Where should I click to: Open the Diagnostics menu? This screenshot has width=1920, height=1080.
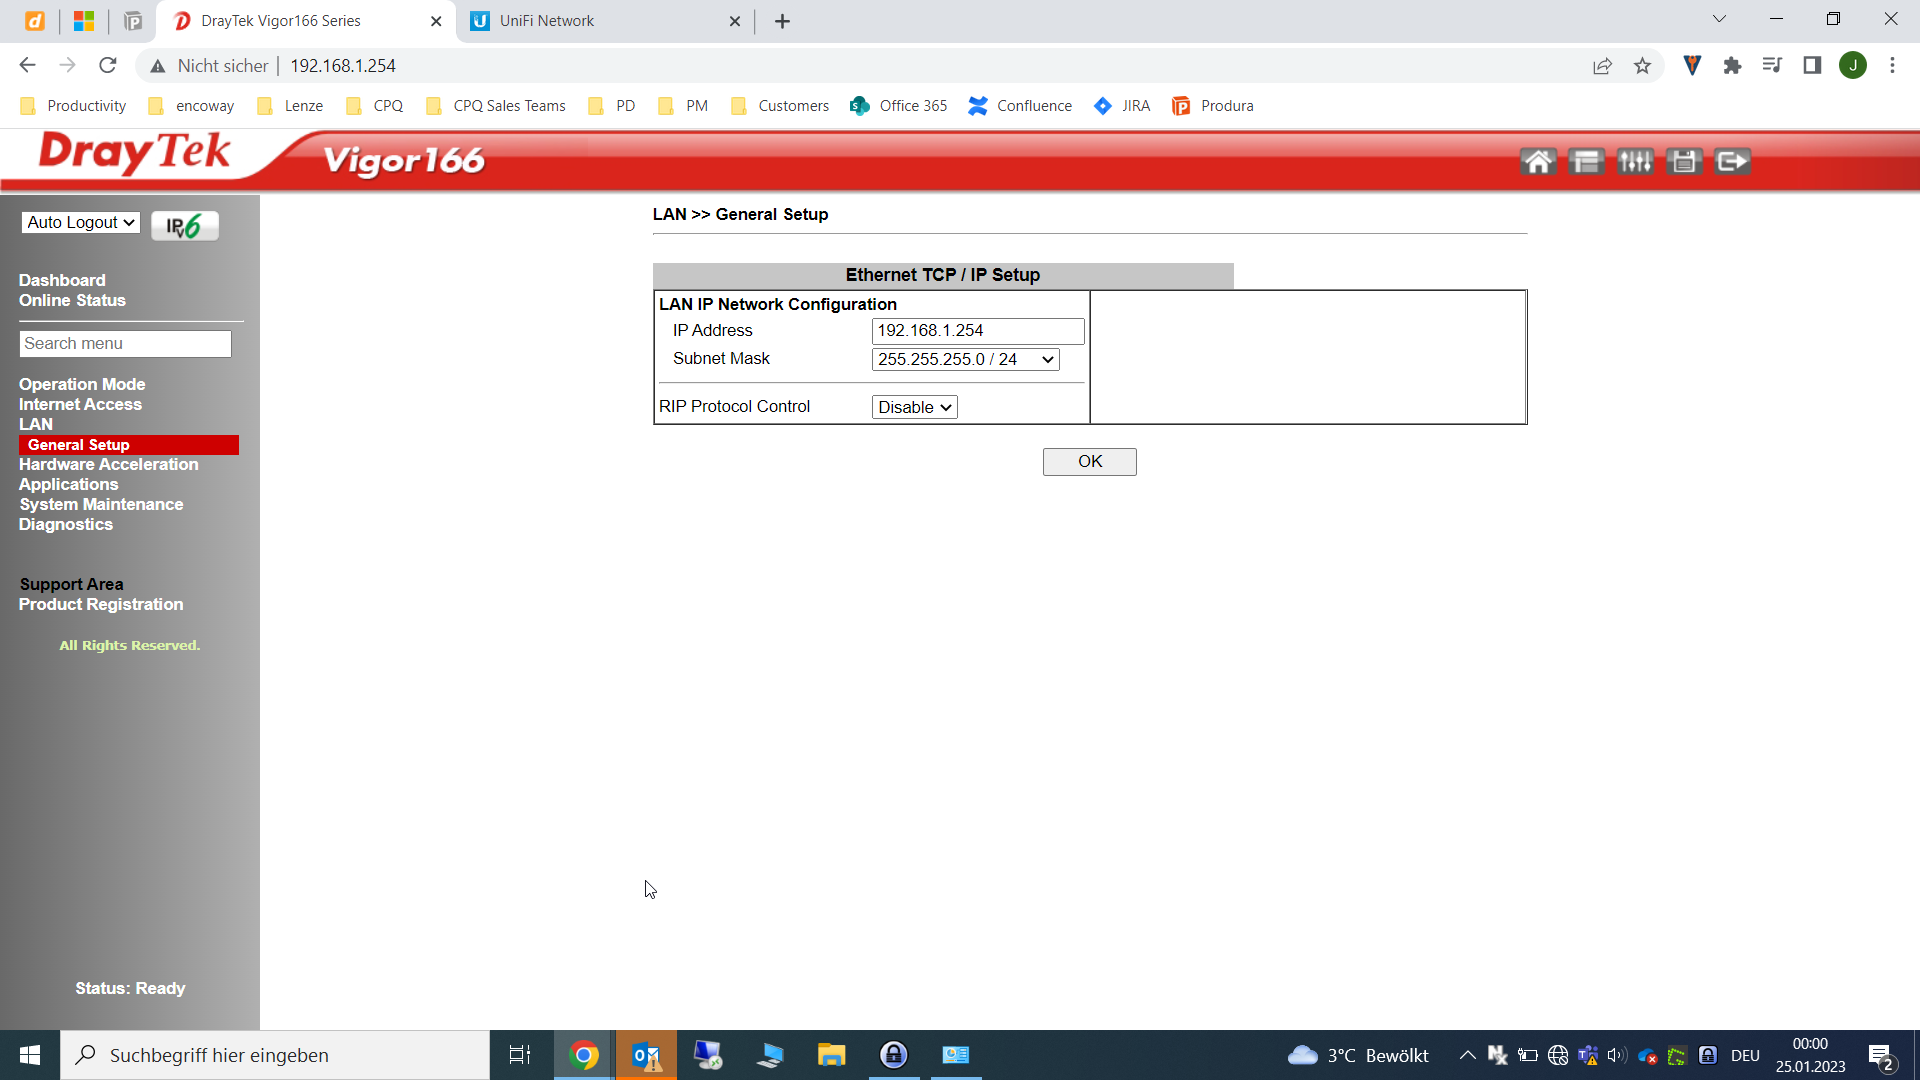click(x=66, y=524)
